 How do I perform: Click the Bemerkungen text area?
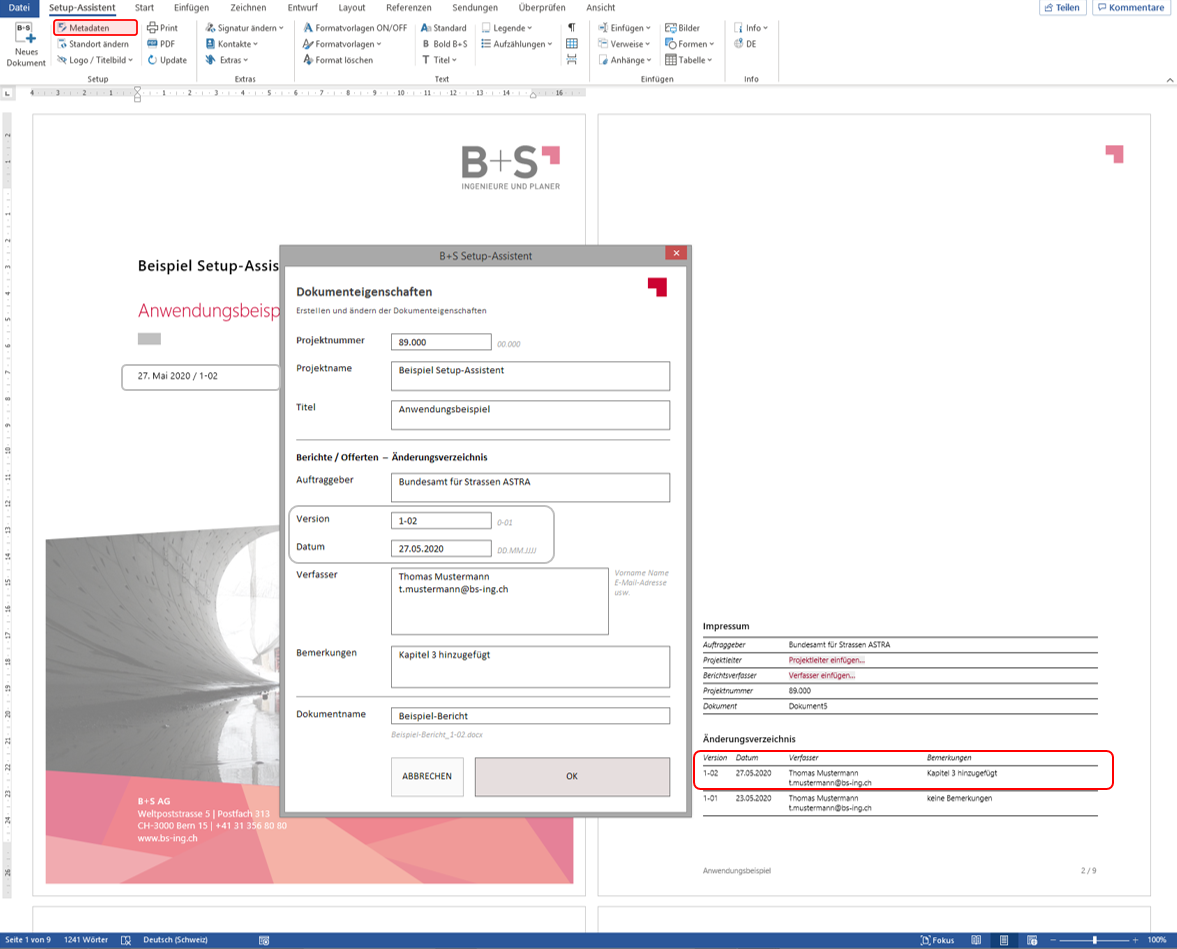530,667
